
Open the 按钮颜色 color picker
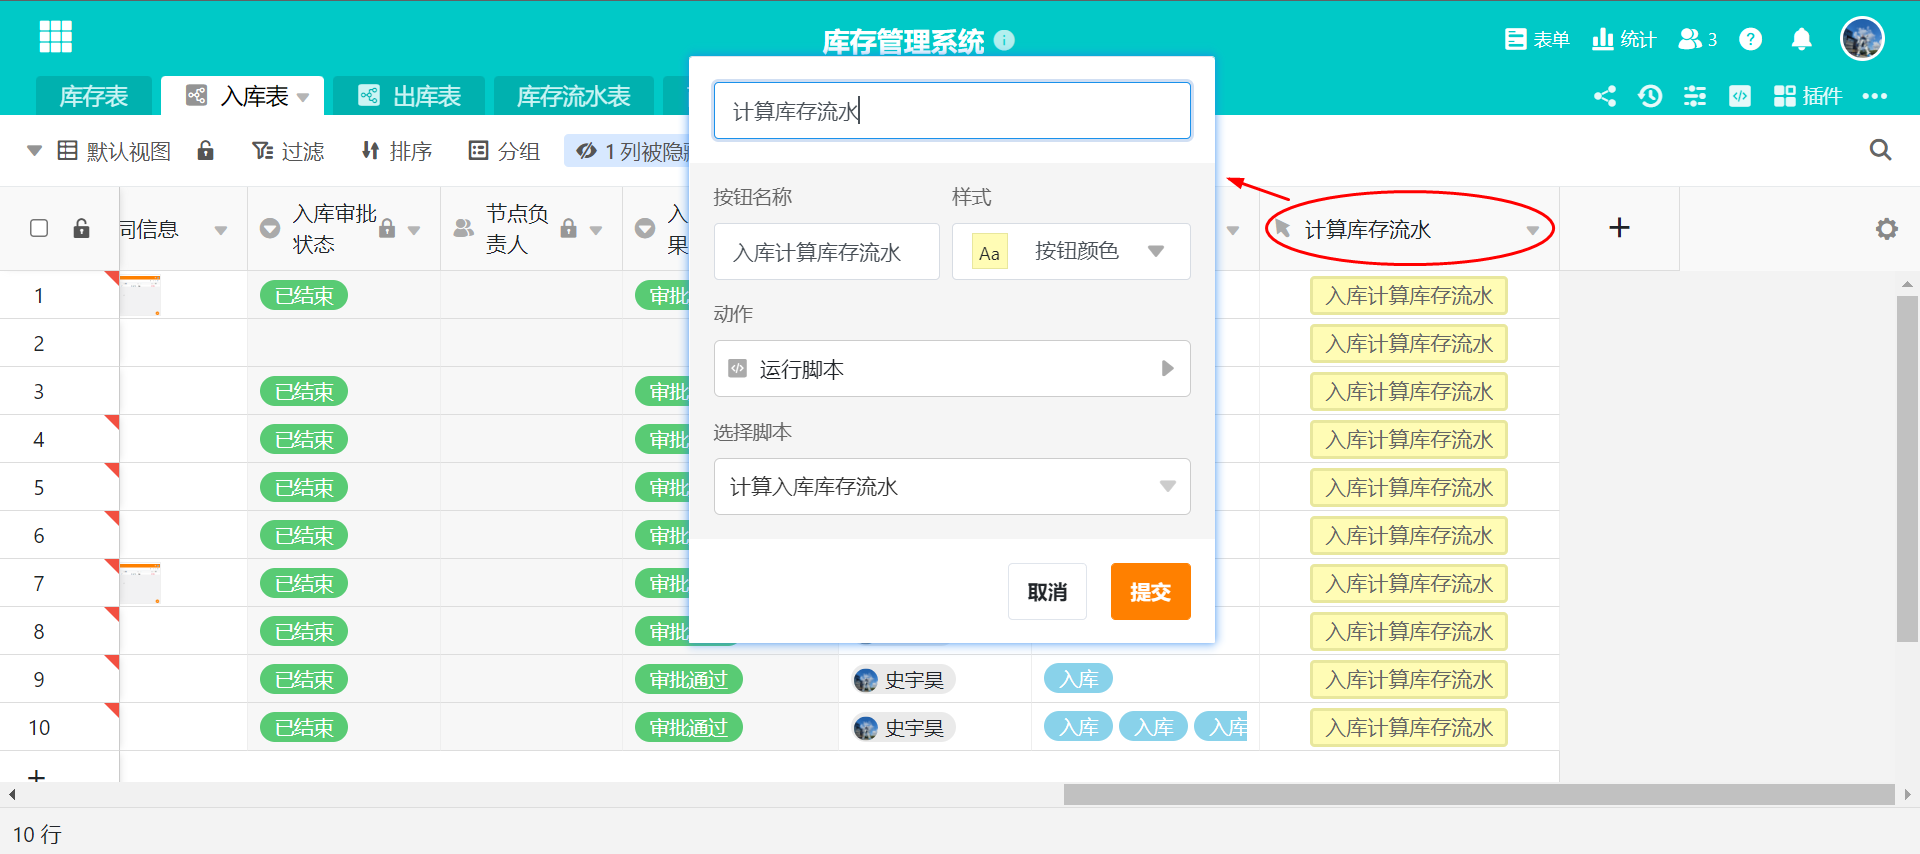pos(1071,251)
